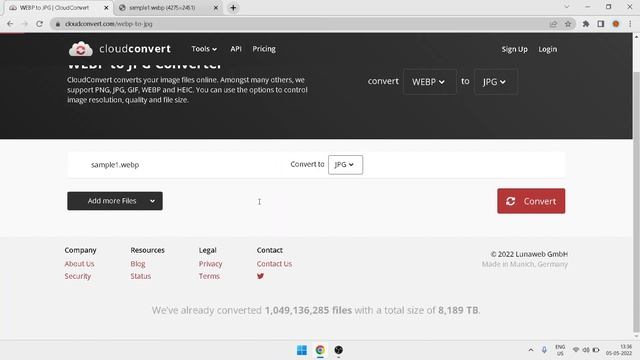Open the Security link
This screenshot has width=640, height=360.
(78, 276)
